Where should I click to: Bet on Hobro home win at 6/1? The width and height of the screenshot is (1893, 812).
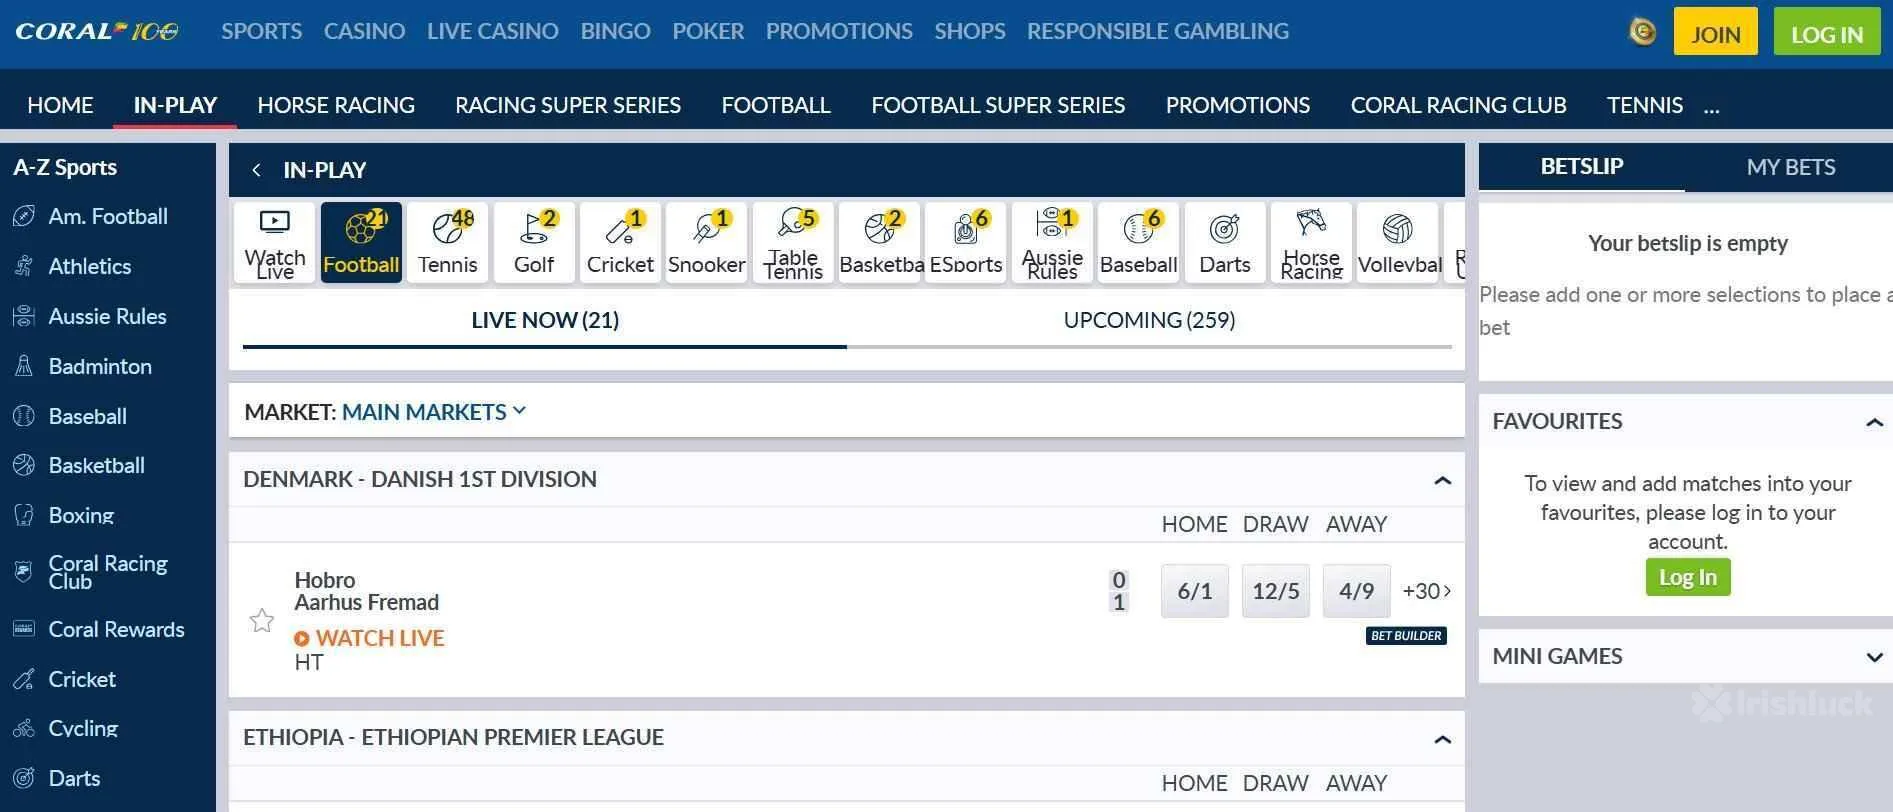point(1194,591)
